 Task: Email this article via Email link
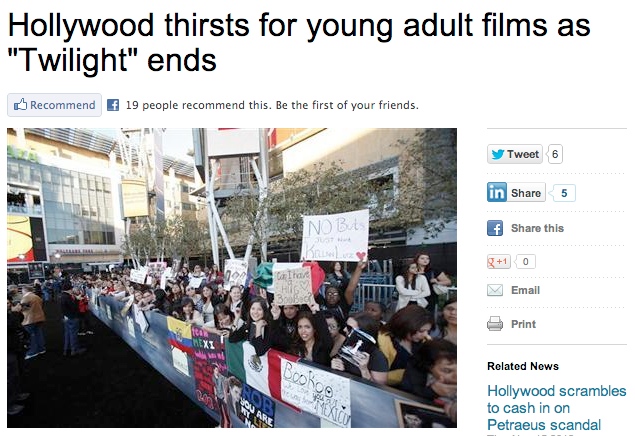tap(525, 290)
